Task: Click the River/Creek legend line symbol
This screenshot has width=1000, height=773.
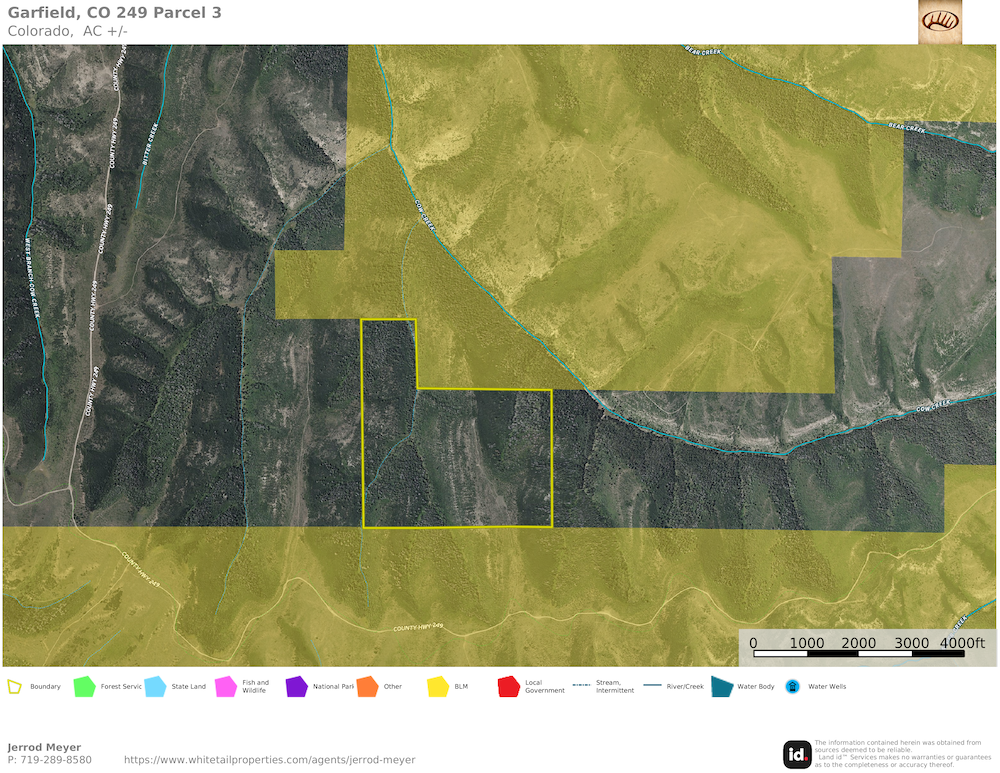Action: click(652, 687)
